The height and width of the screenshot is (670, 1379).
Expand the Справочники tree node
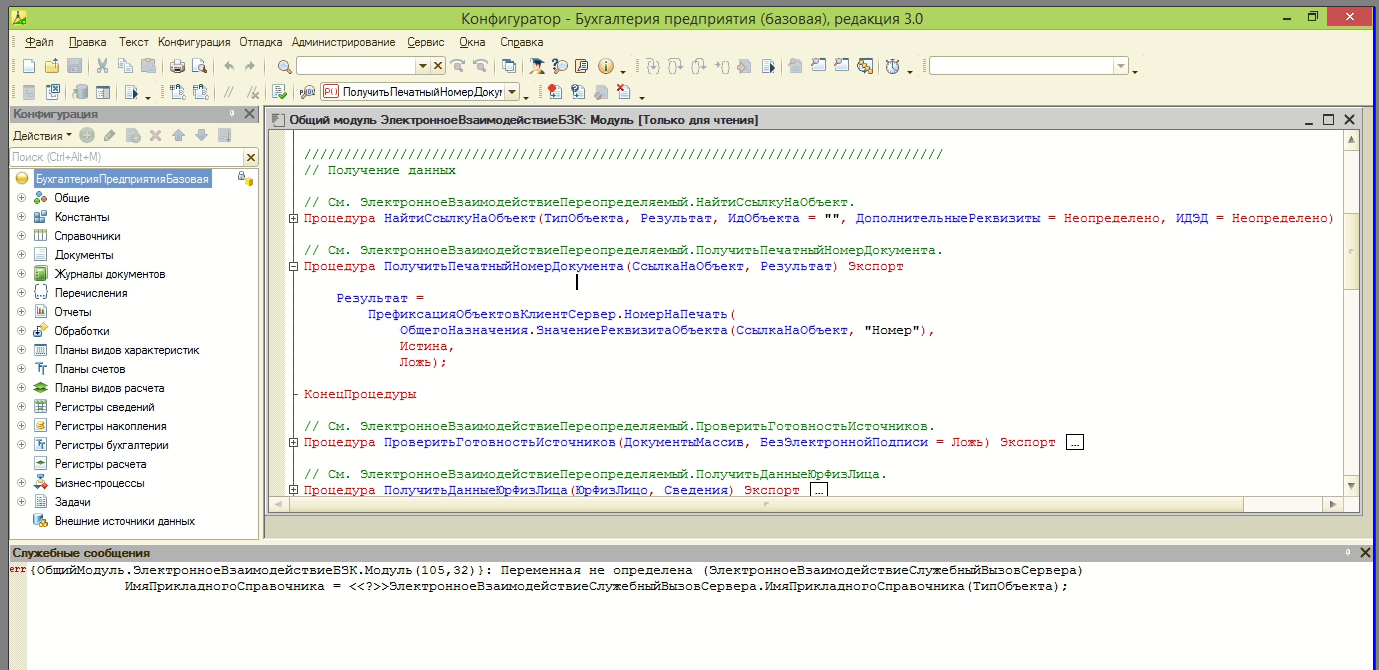tap(21, 236)
